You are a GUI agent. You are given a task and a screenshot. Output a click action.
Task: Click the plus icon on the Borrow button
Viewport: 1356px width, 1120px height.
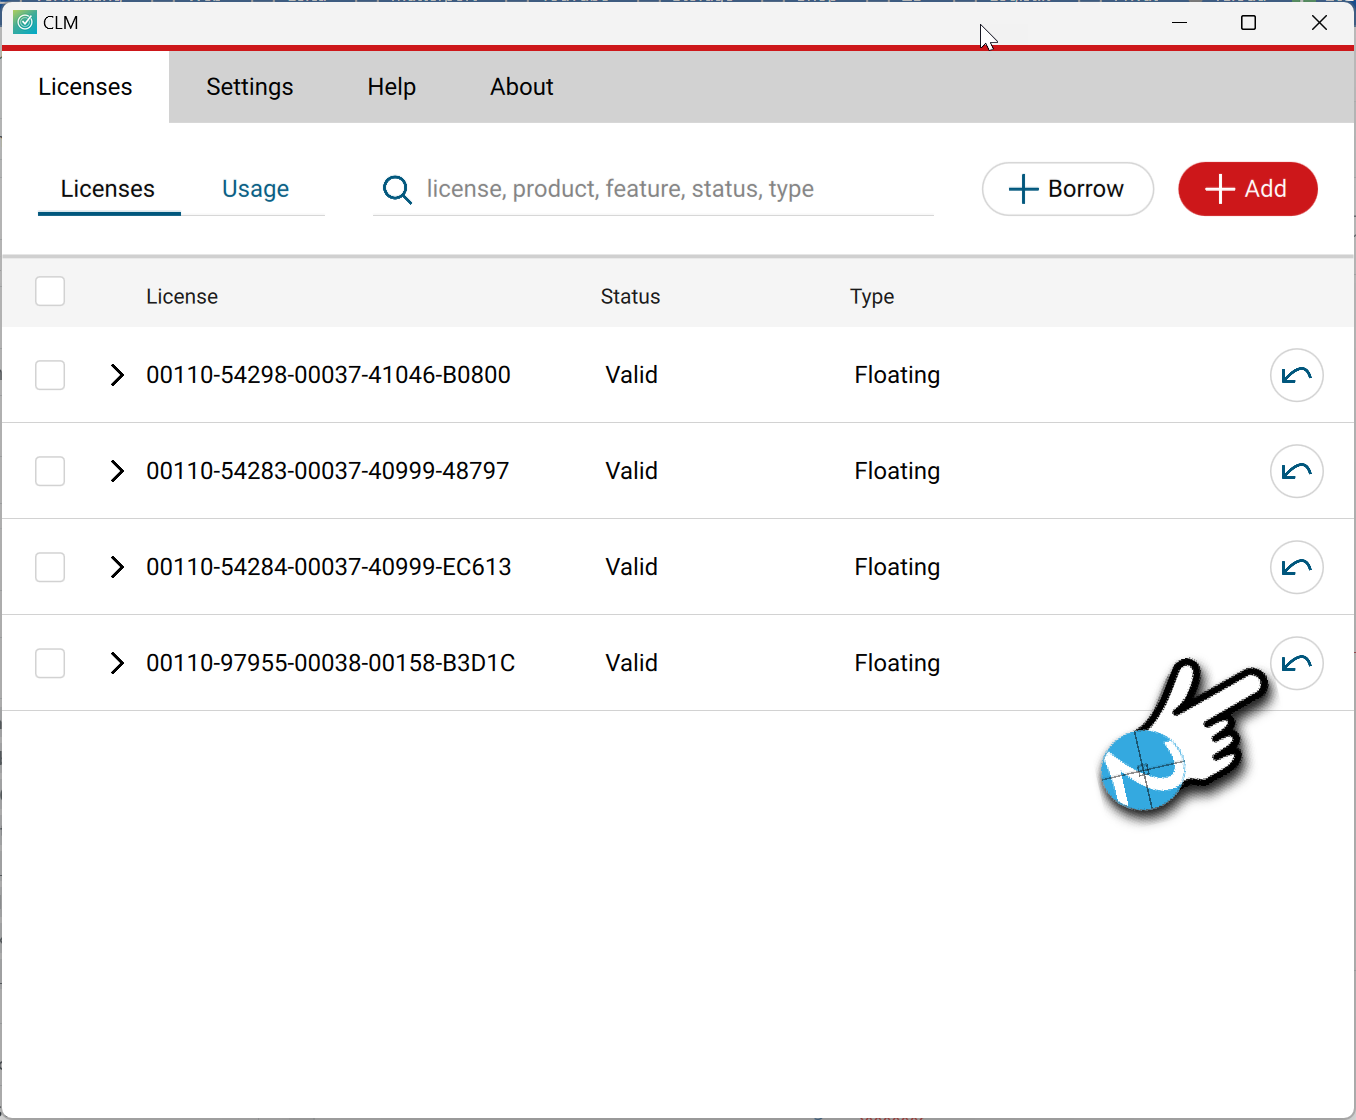[x=1023, y=189]
